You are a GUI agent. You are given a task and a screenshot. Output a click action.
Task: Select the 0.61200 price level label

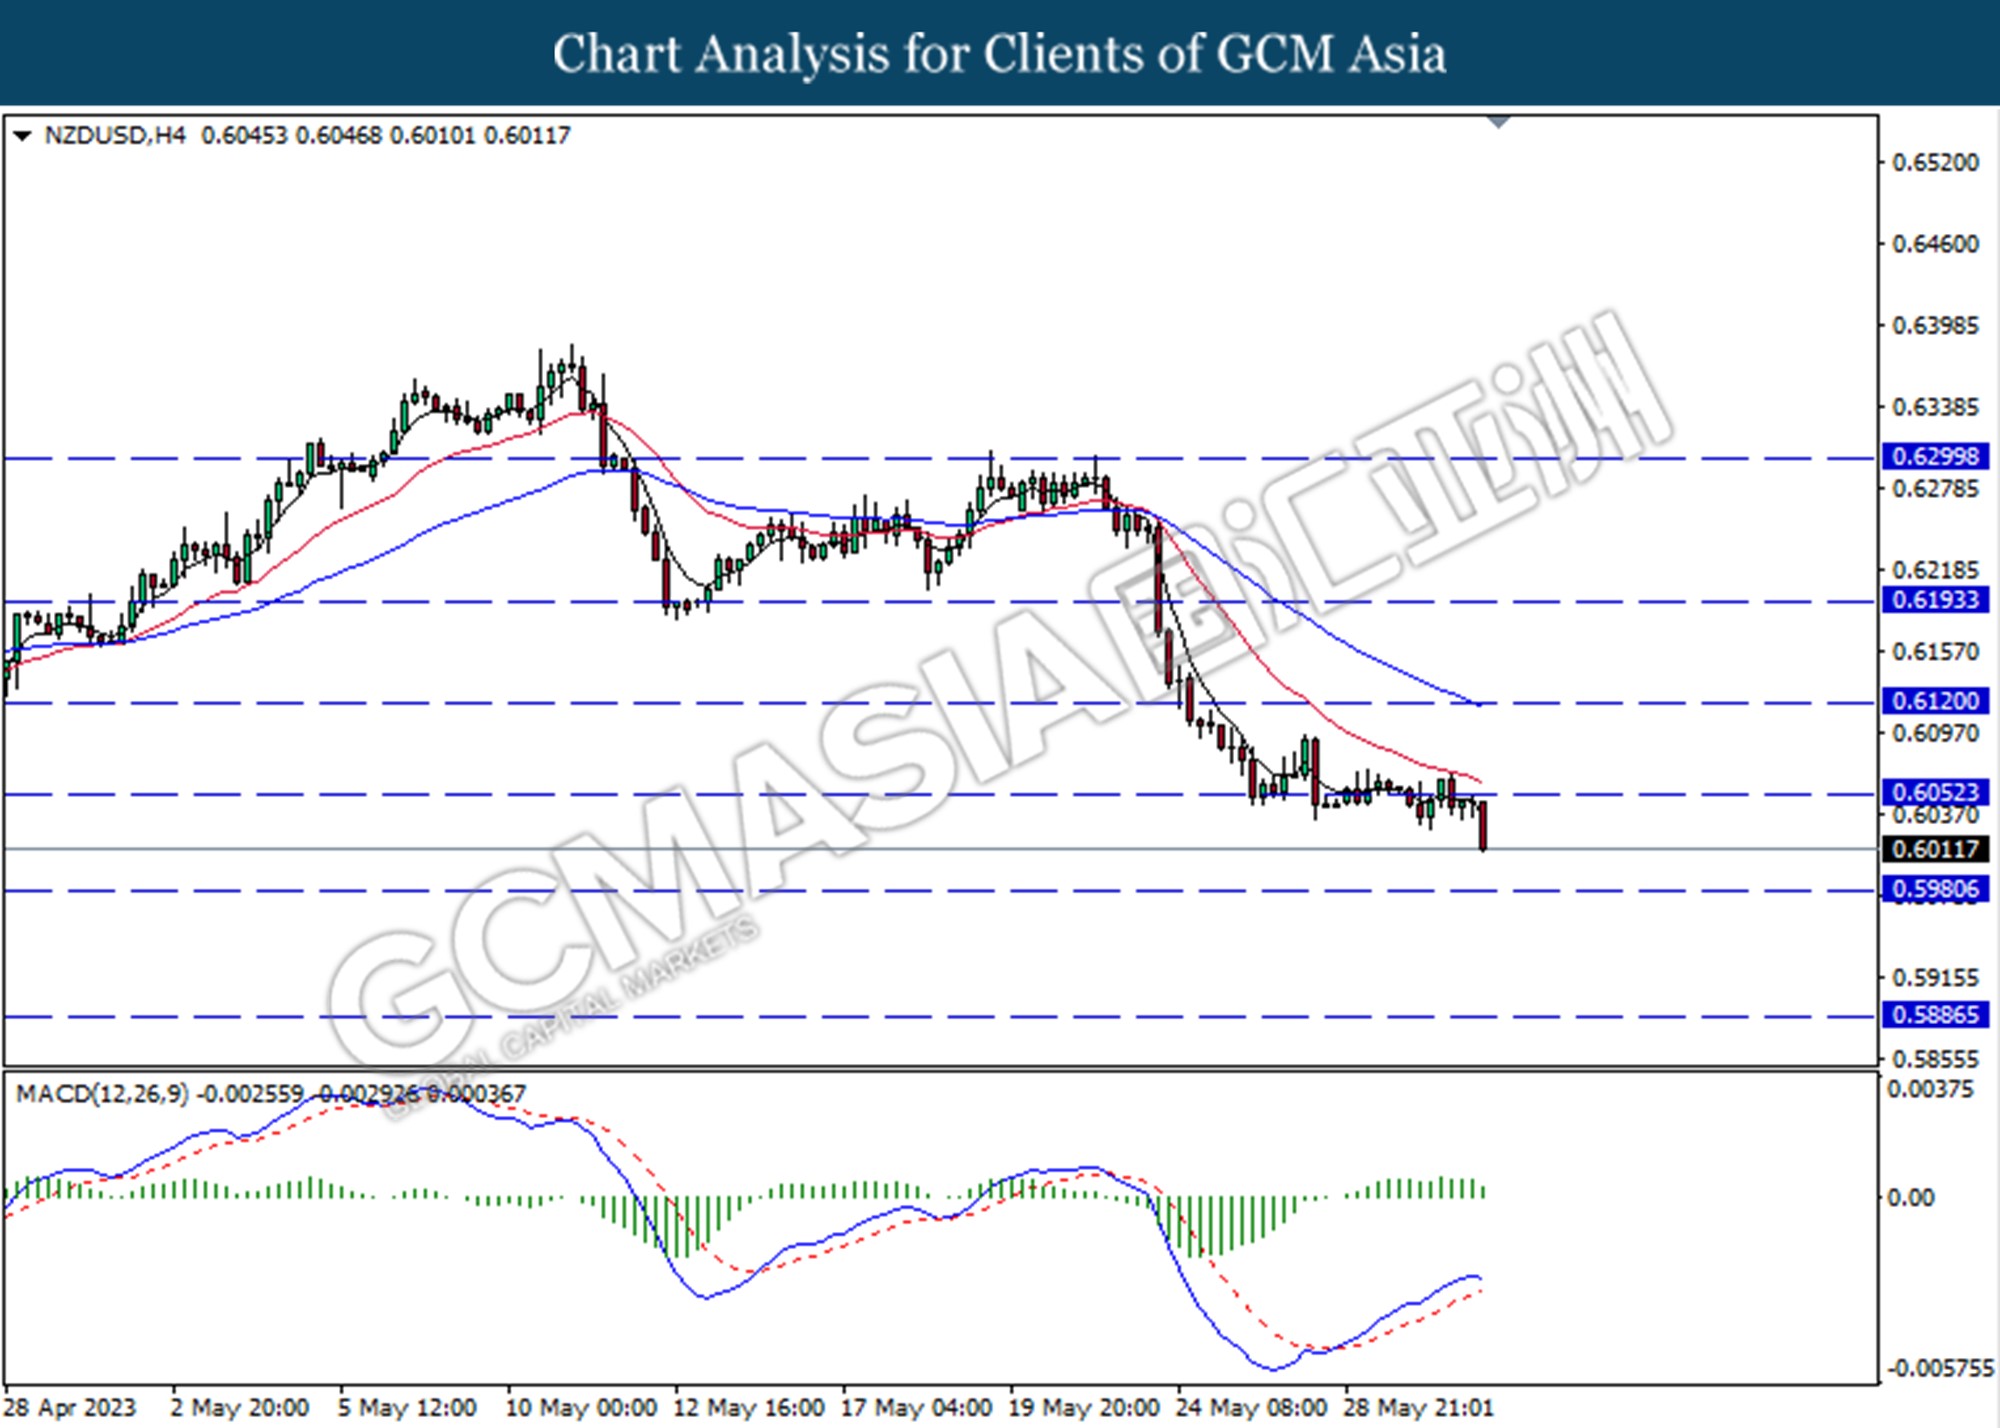tap(1935, 701)
